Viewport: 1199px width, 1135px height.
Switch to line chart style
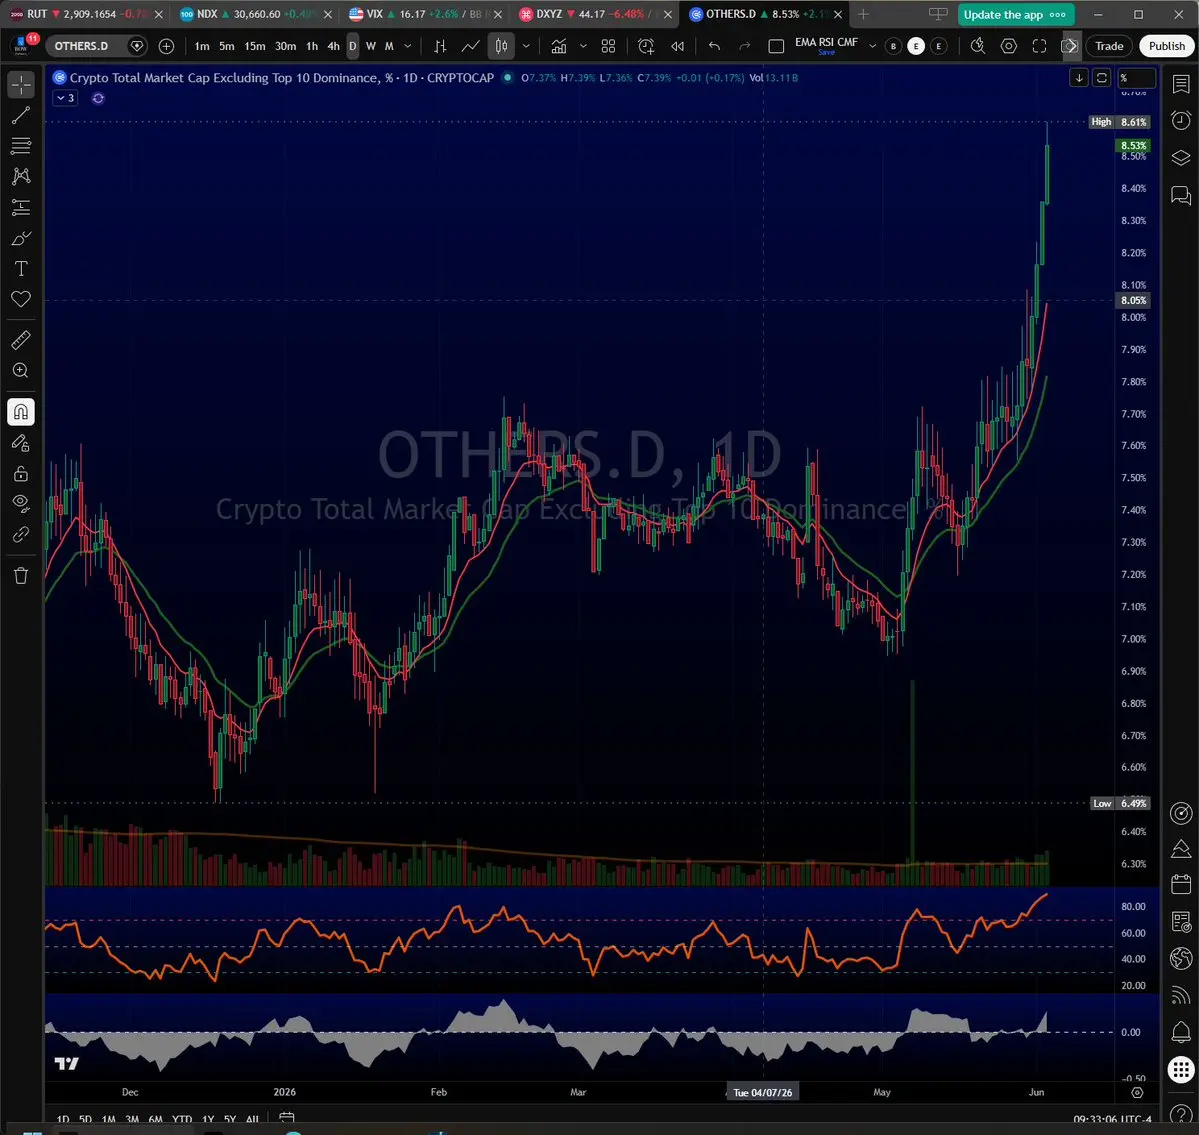pos(470,46)
